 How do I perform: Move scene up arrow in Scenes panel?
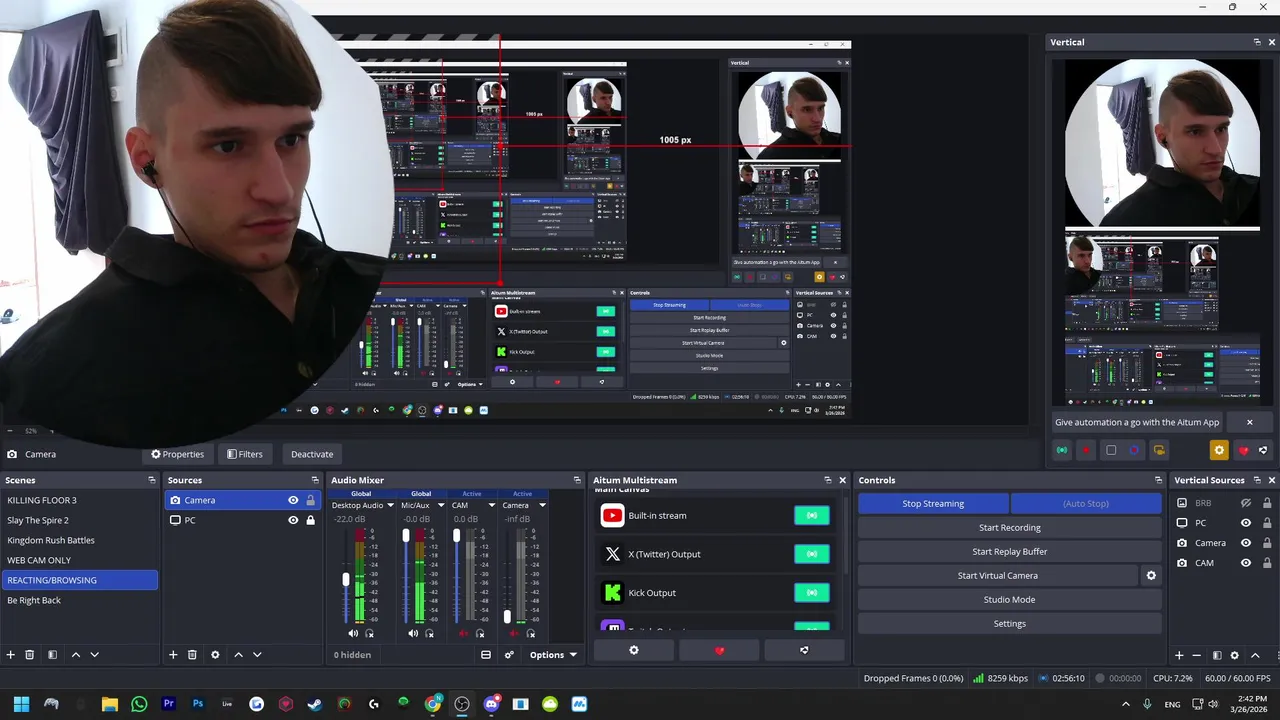point(75,655)
